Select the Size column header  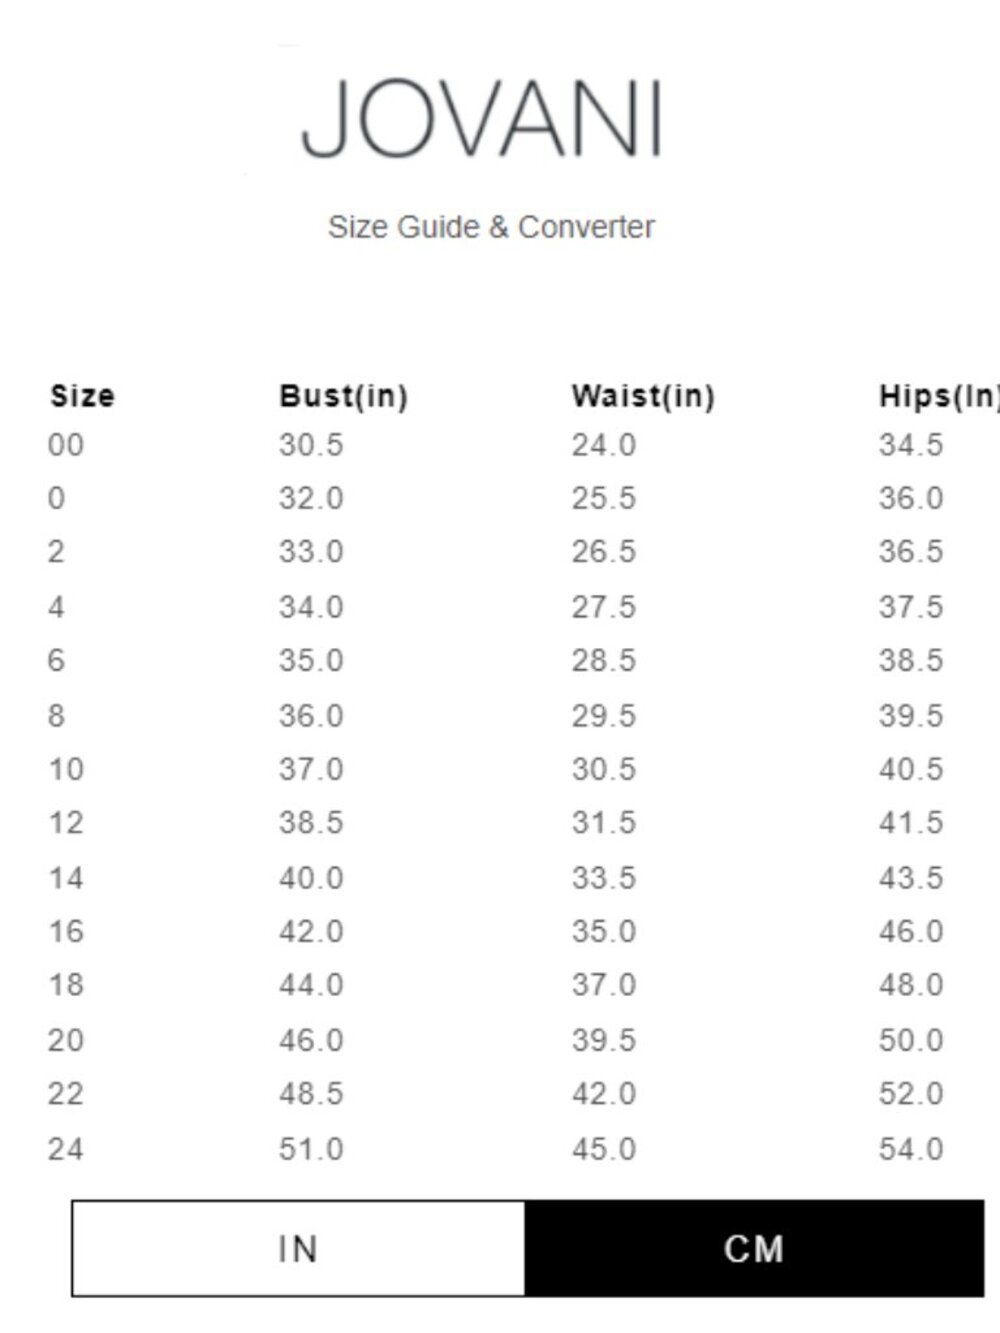point(82,396)
